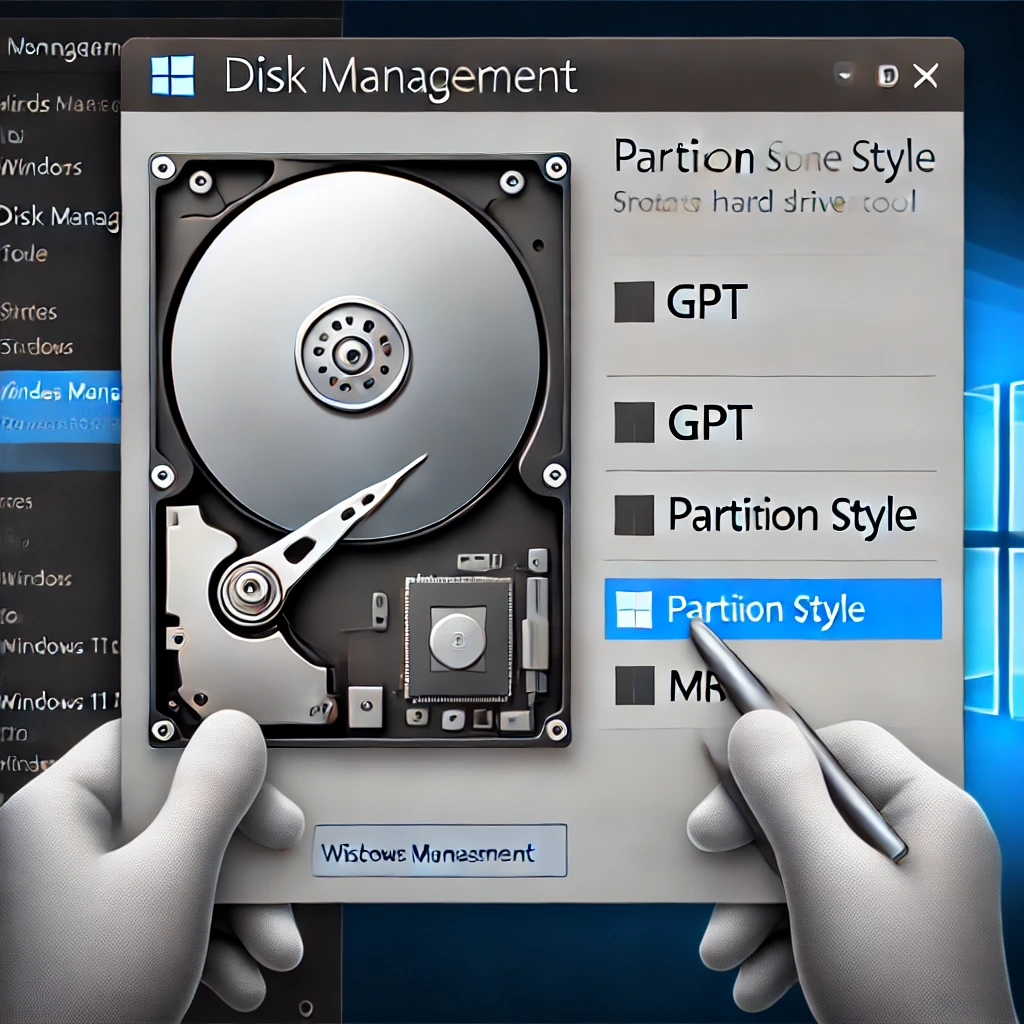
Task: Check the box beside unhighlighted Partition Style
Action: pyautogui.click(x=634, y=515)
